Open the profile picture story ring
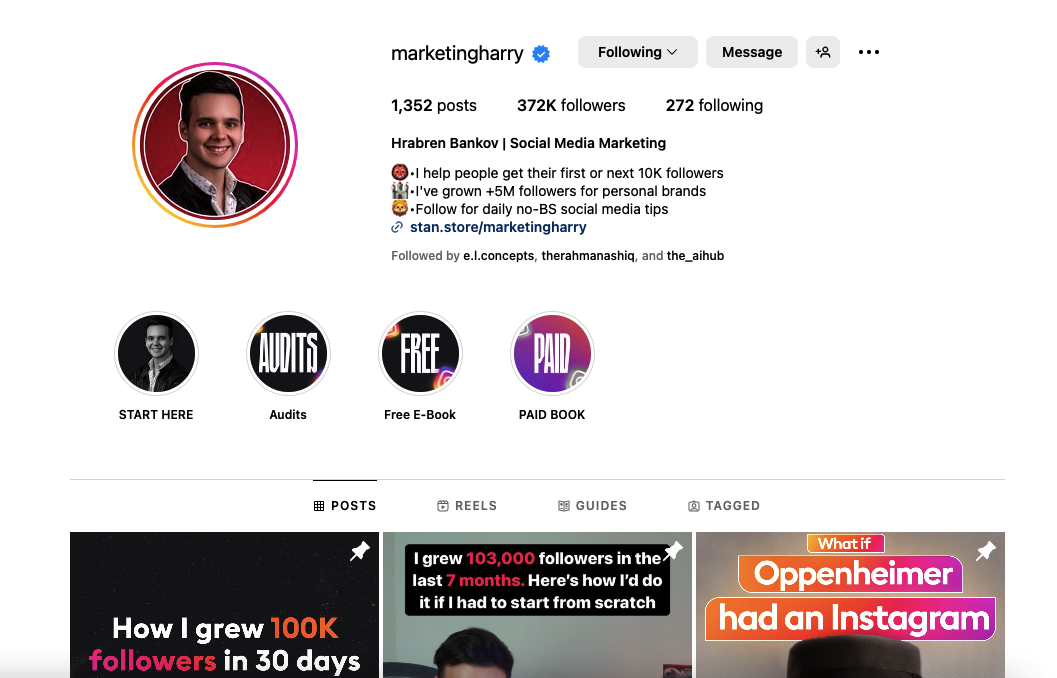 pos(215,145)
